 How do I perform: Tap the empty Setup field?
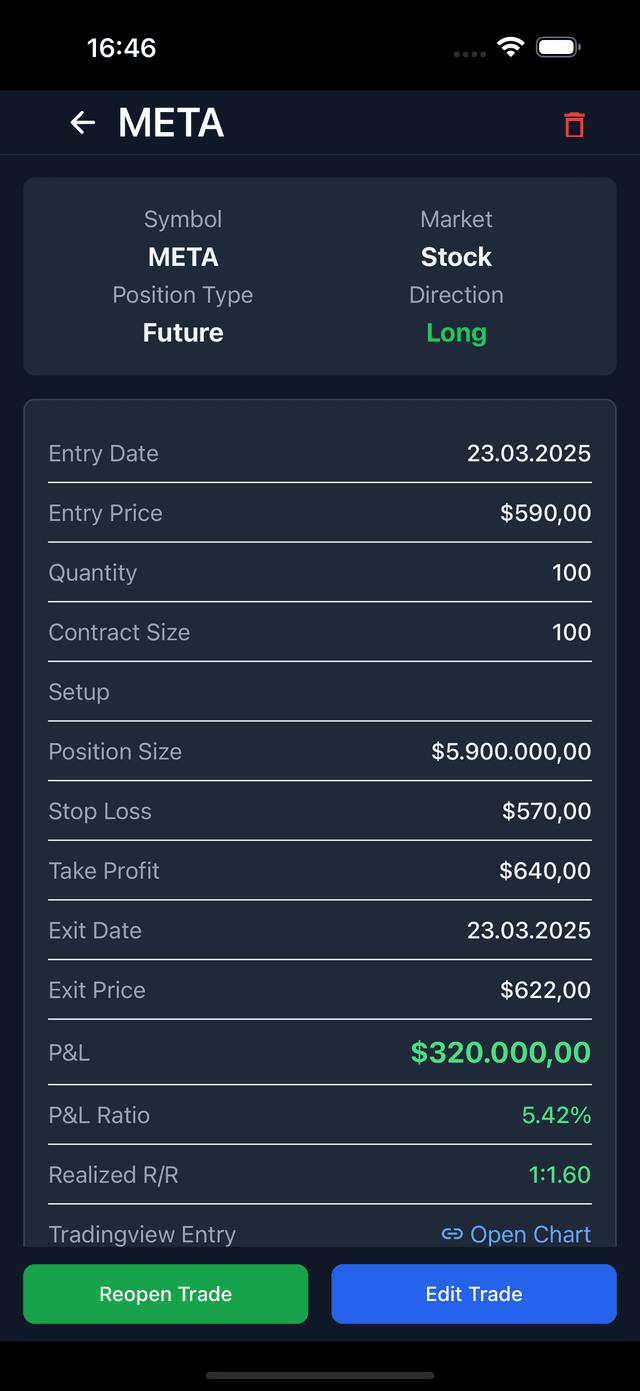79,691
